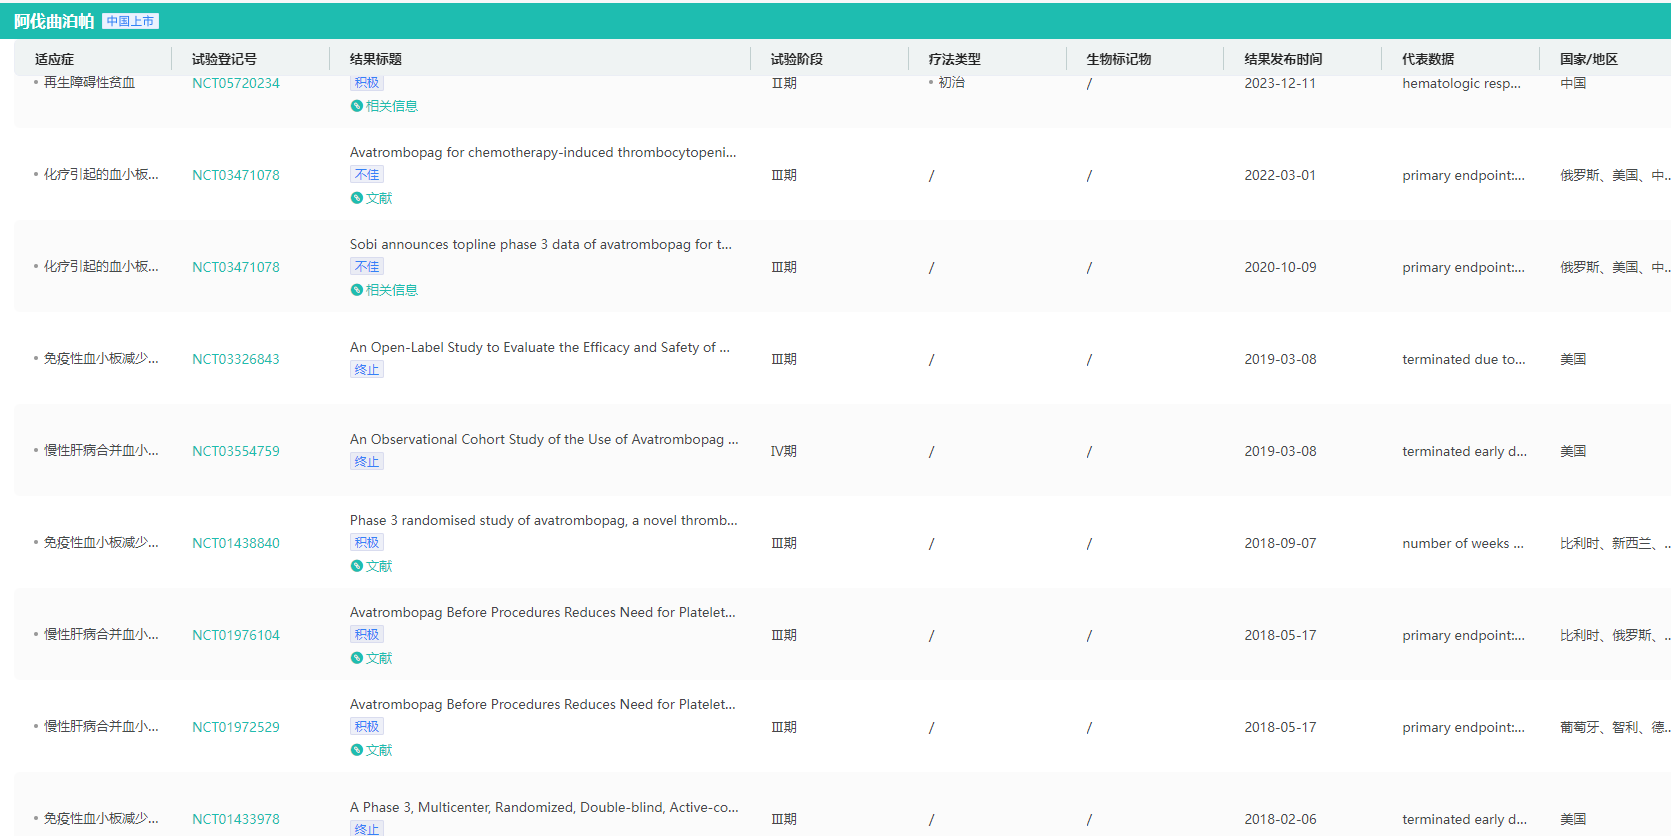
Task: Open trial NCT01433978 registration link
Action: pyautogui.click(x=236, y=819)
